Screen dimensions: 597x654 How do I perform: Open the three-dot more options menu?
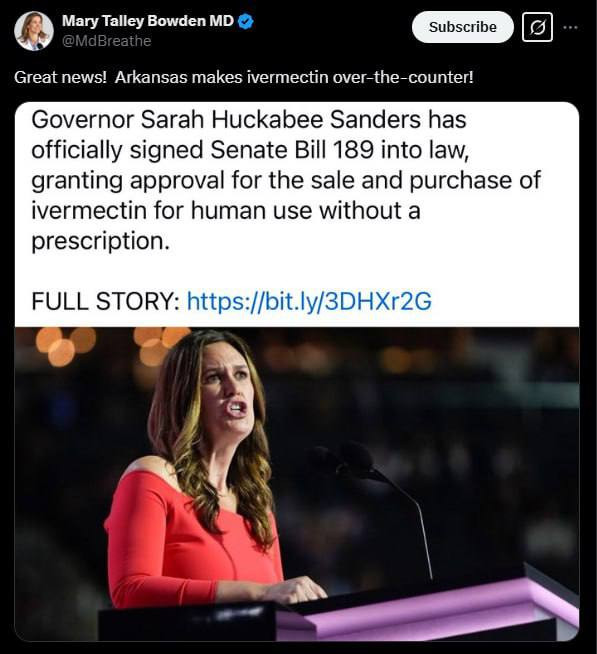point(570,28)
